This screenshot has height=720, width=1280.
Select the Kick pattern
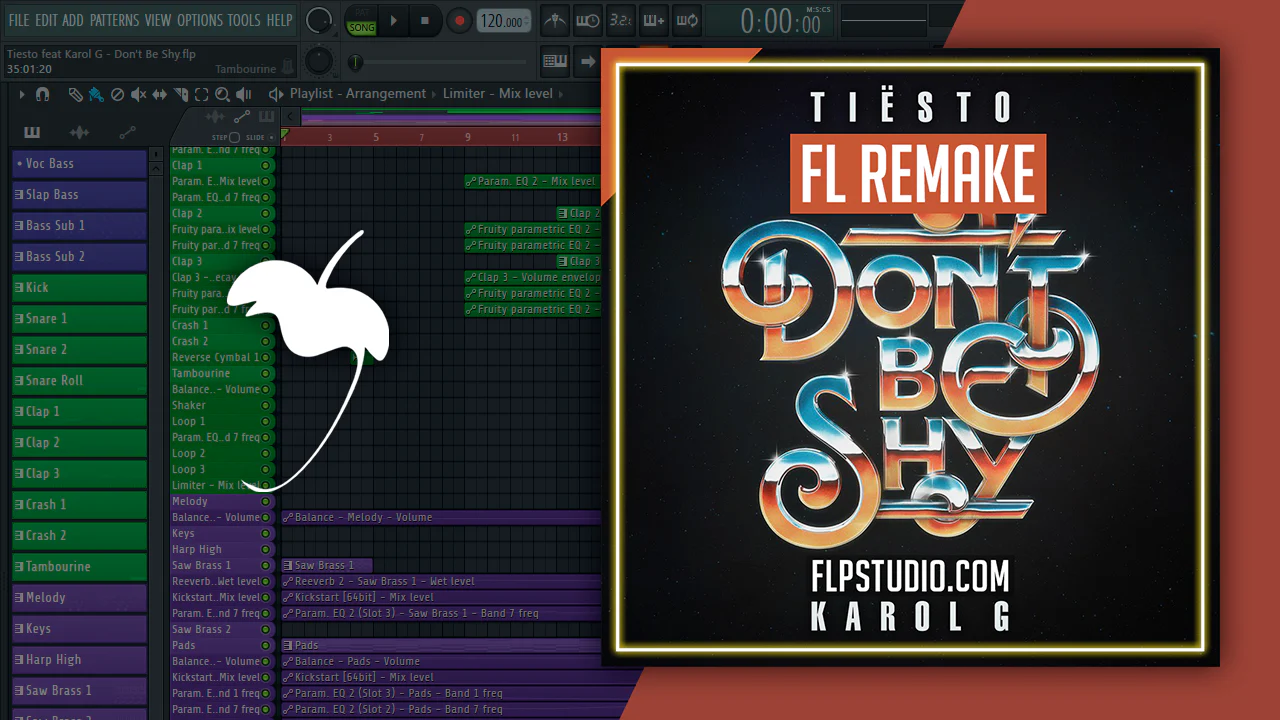click(80, 288)
